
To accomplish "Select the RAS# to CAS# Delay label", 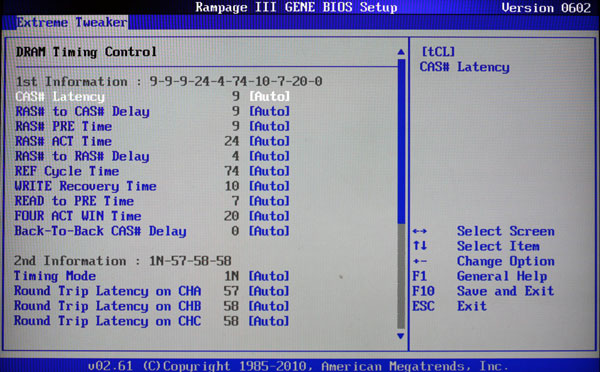I will (x=82, y=111).
